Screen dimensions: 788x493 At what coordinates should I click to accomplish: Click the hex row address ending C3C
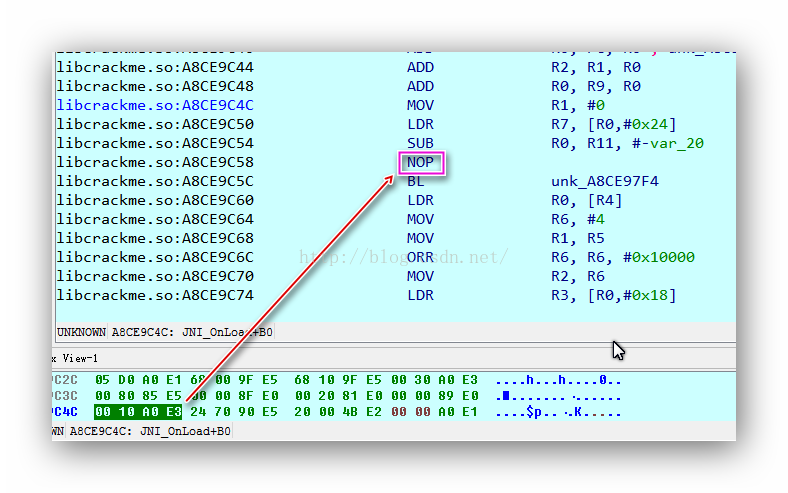pyautogui.click(x=65, y=396)
